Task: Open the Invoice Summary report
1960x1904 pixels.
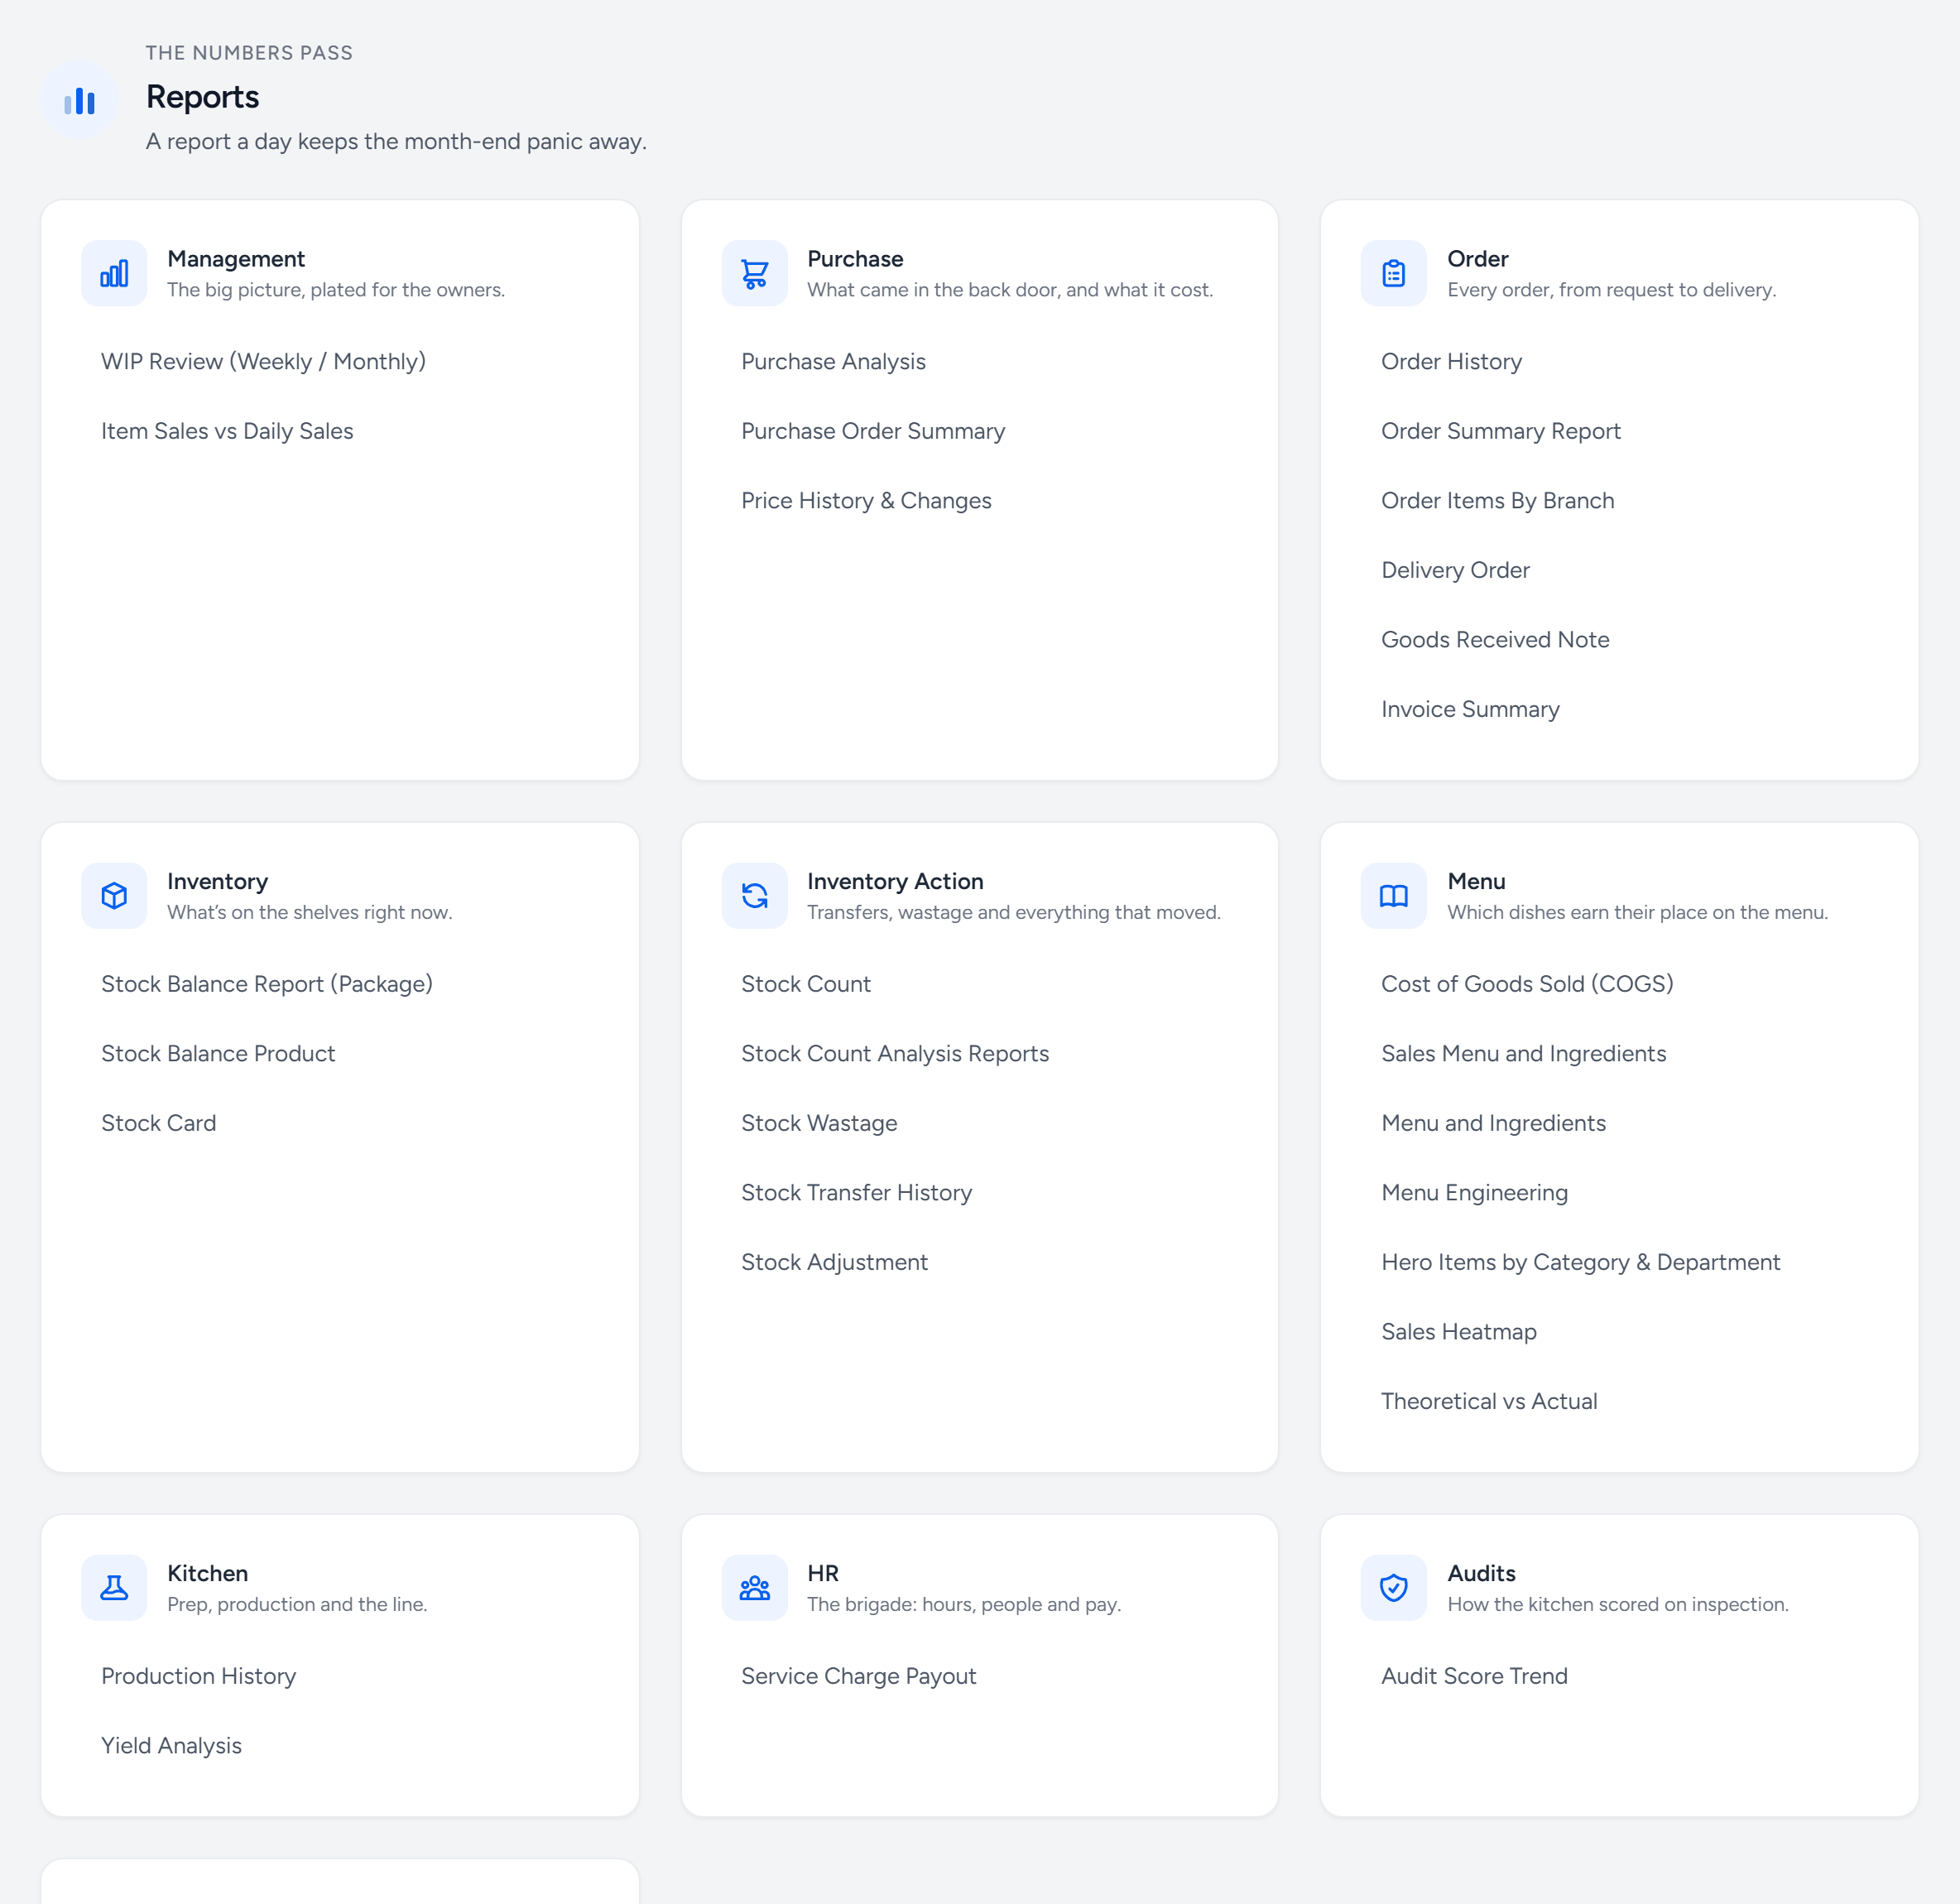Action: tap(1470, 709)
